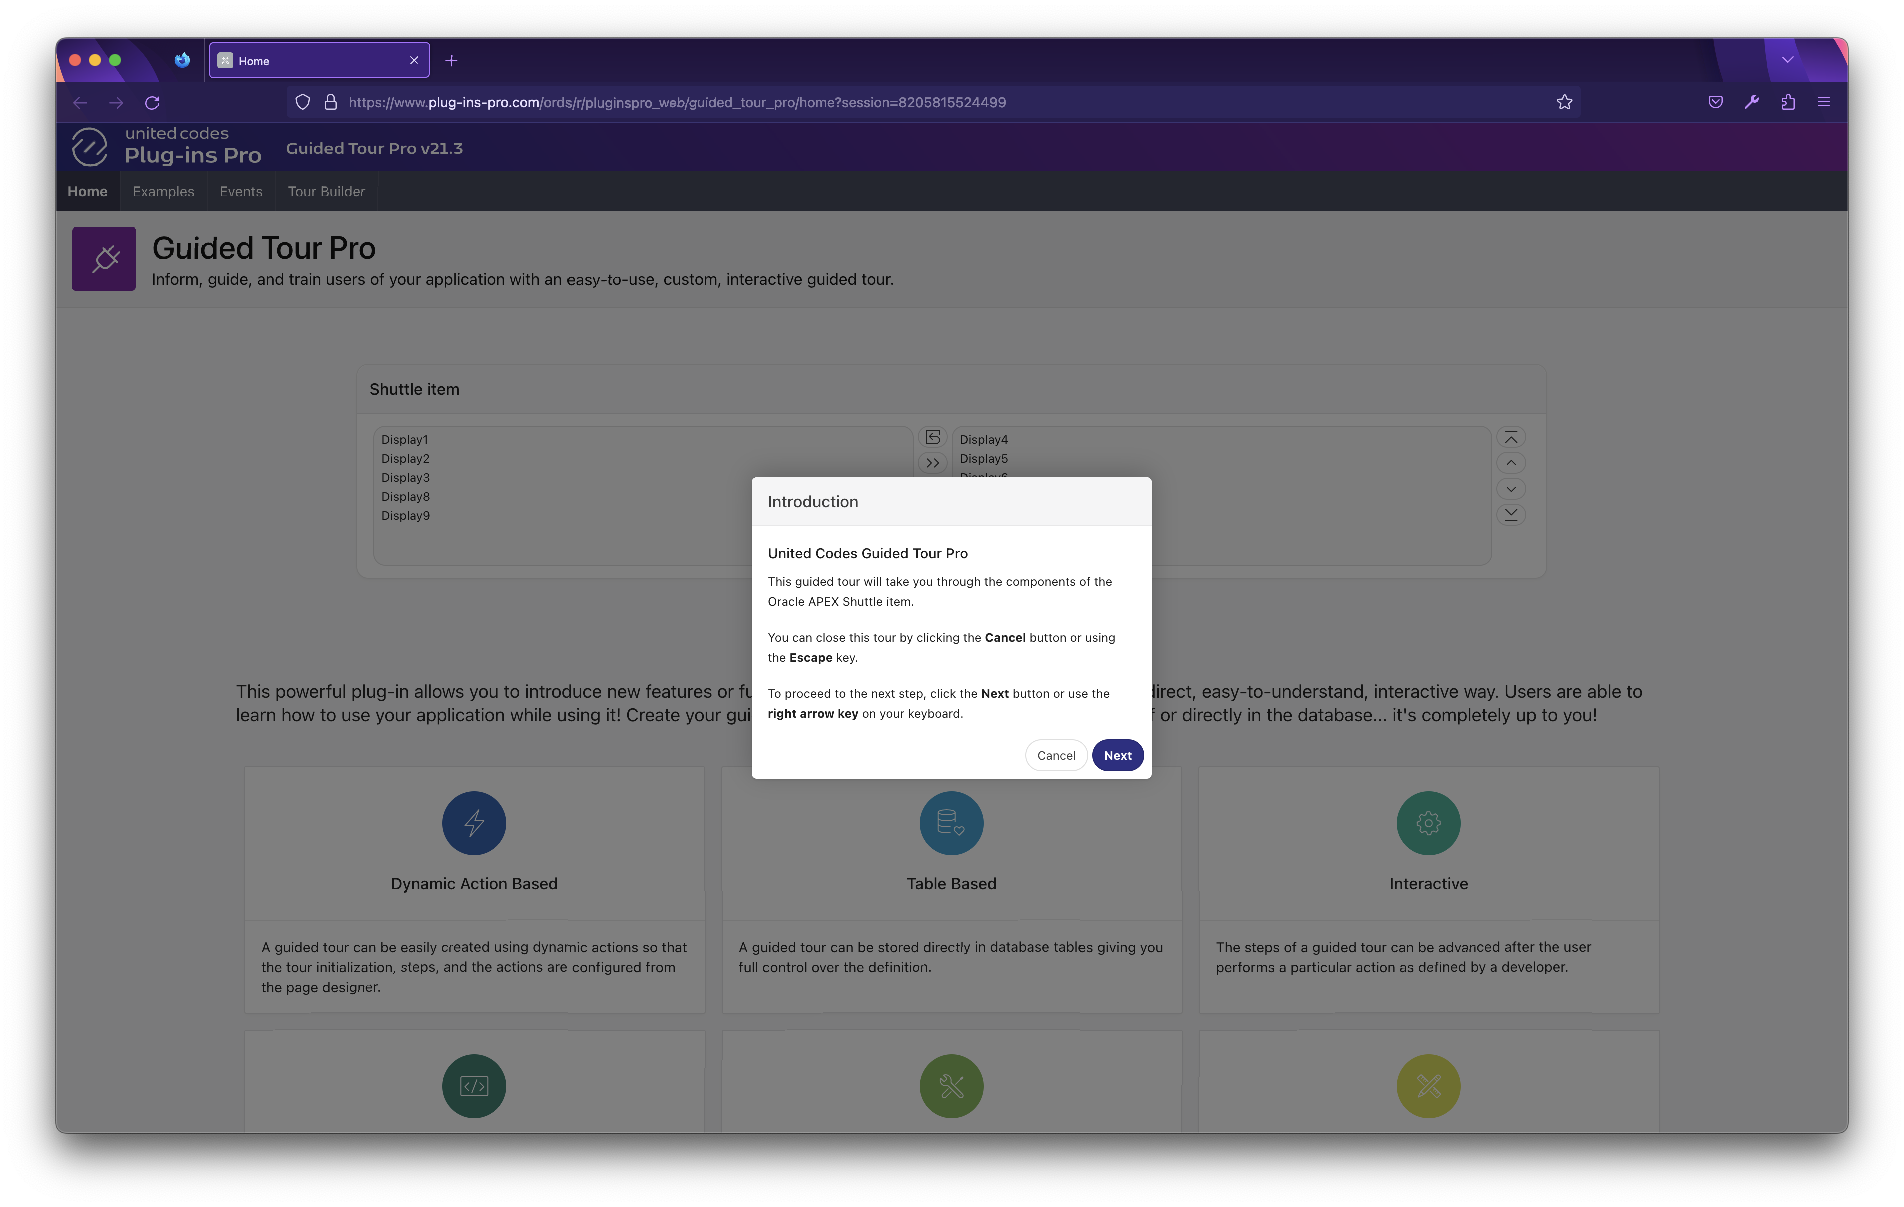Select Display5 in the right shuttle list
Image resolution: width=1904 pixels, height=1207 pixels.
(984, 458)
